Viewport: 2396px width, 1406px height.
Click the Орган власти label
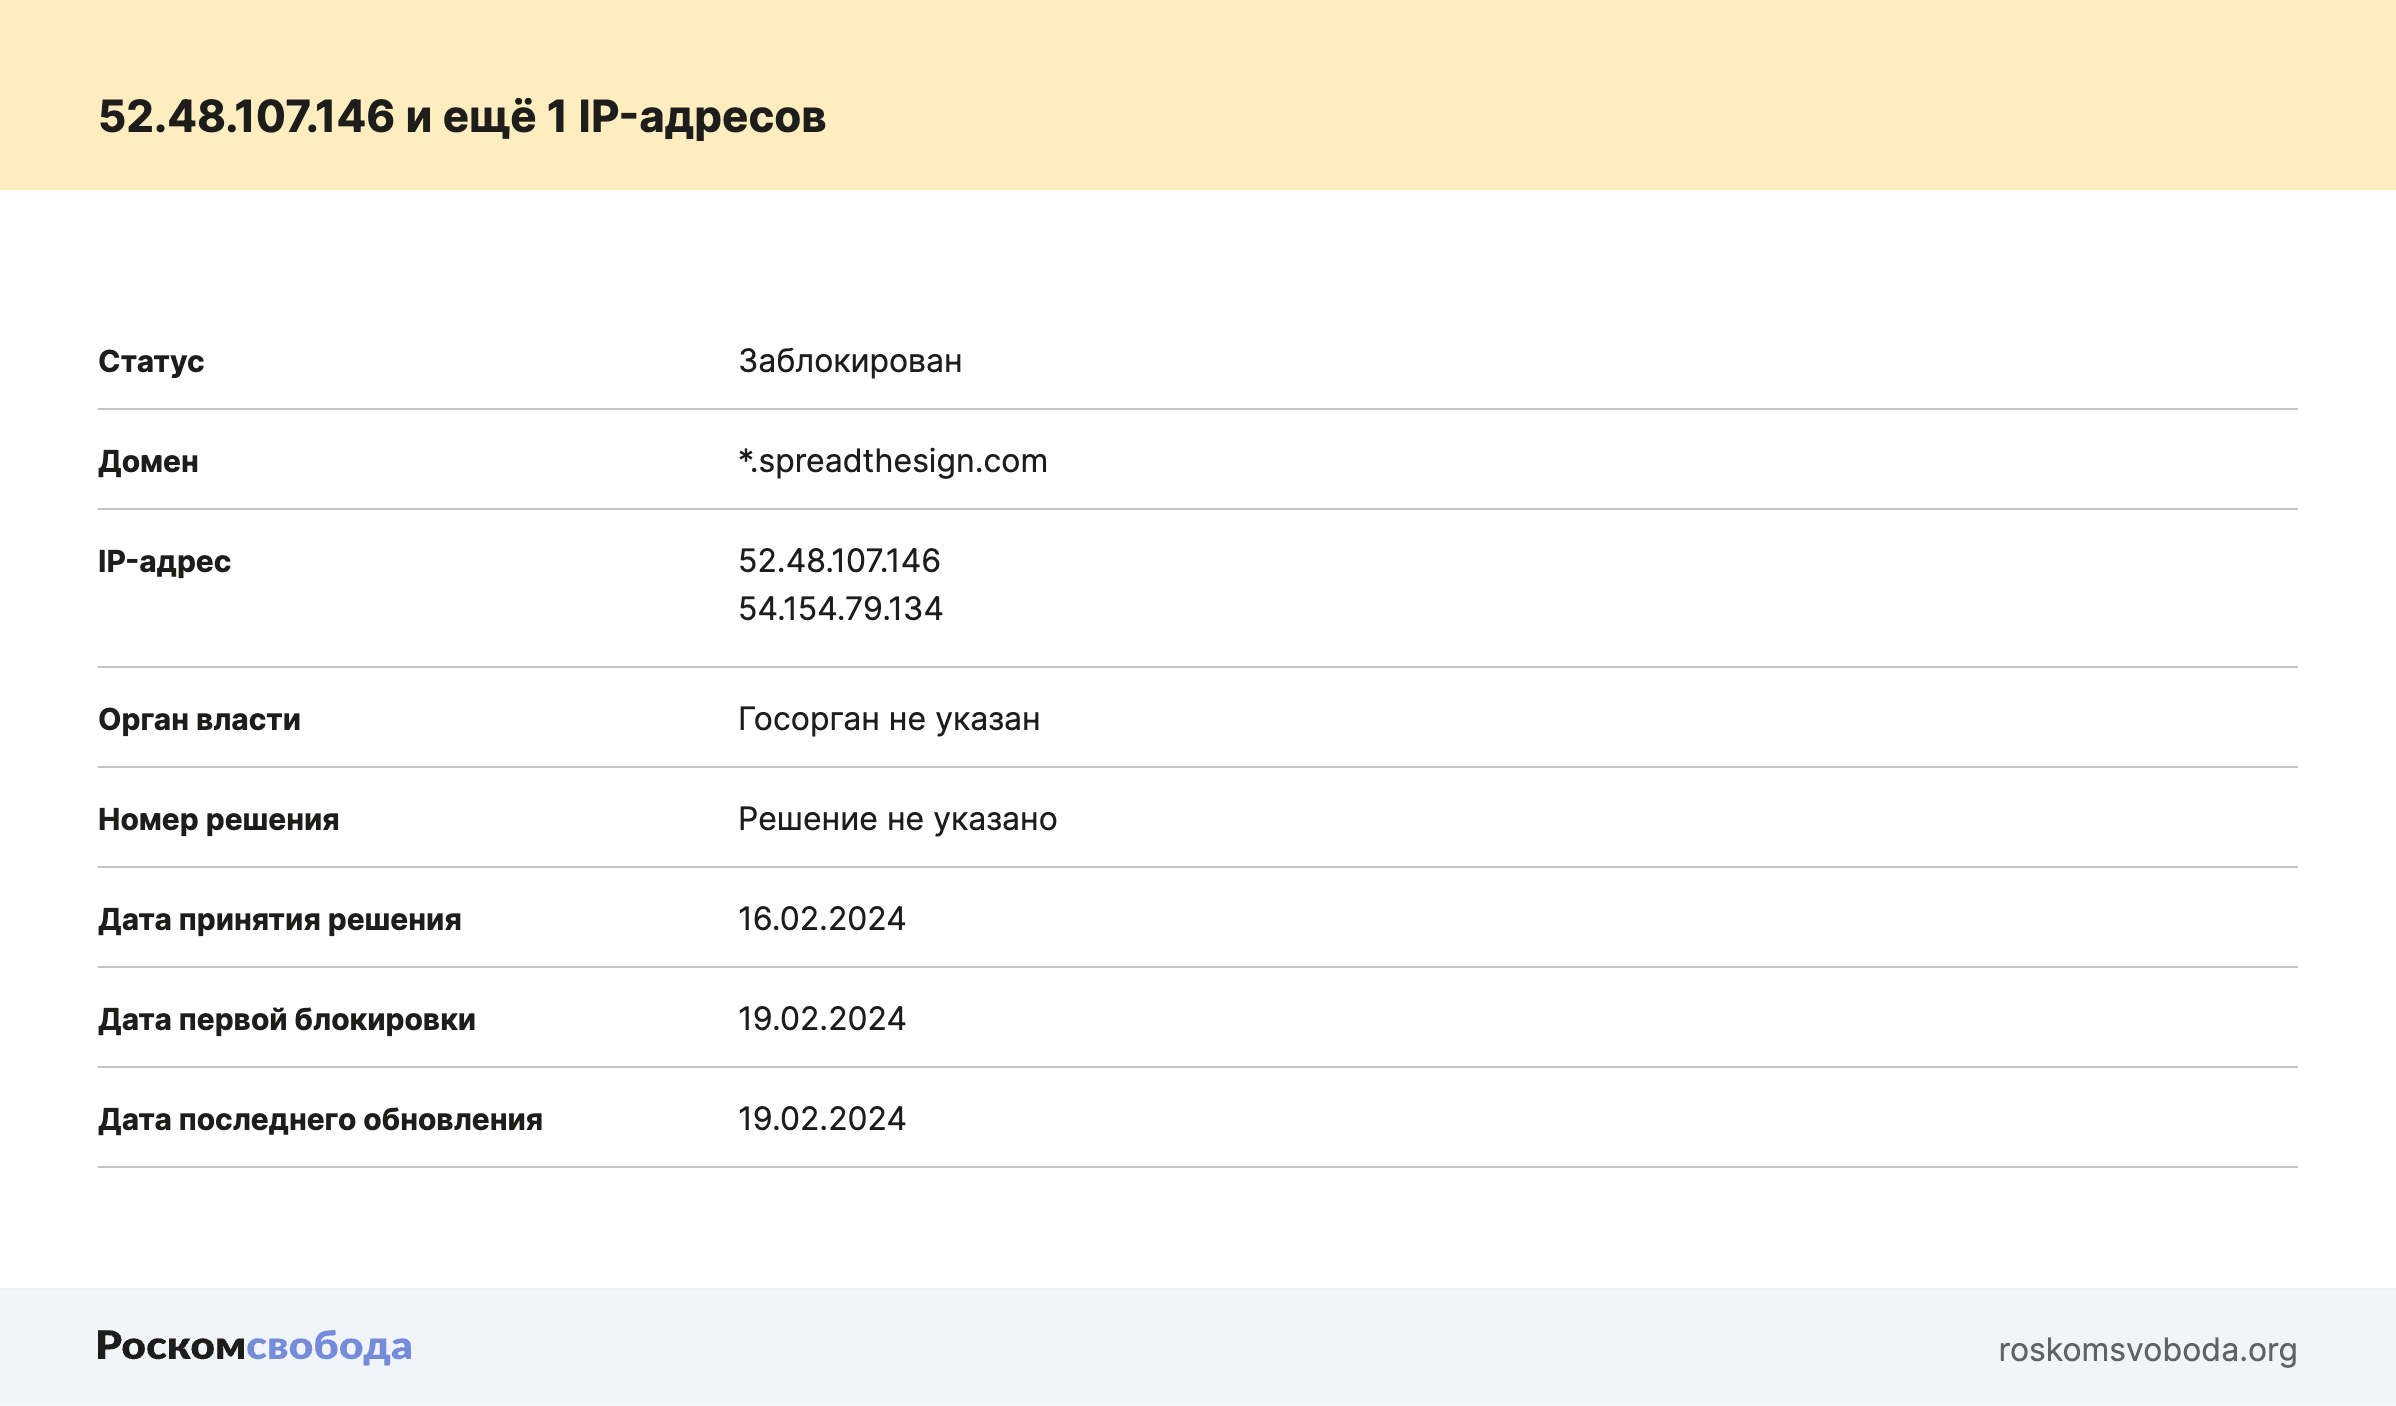pyautogui.click(x=199, y=719)
